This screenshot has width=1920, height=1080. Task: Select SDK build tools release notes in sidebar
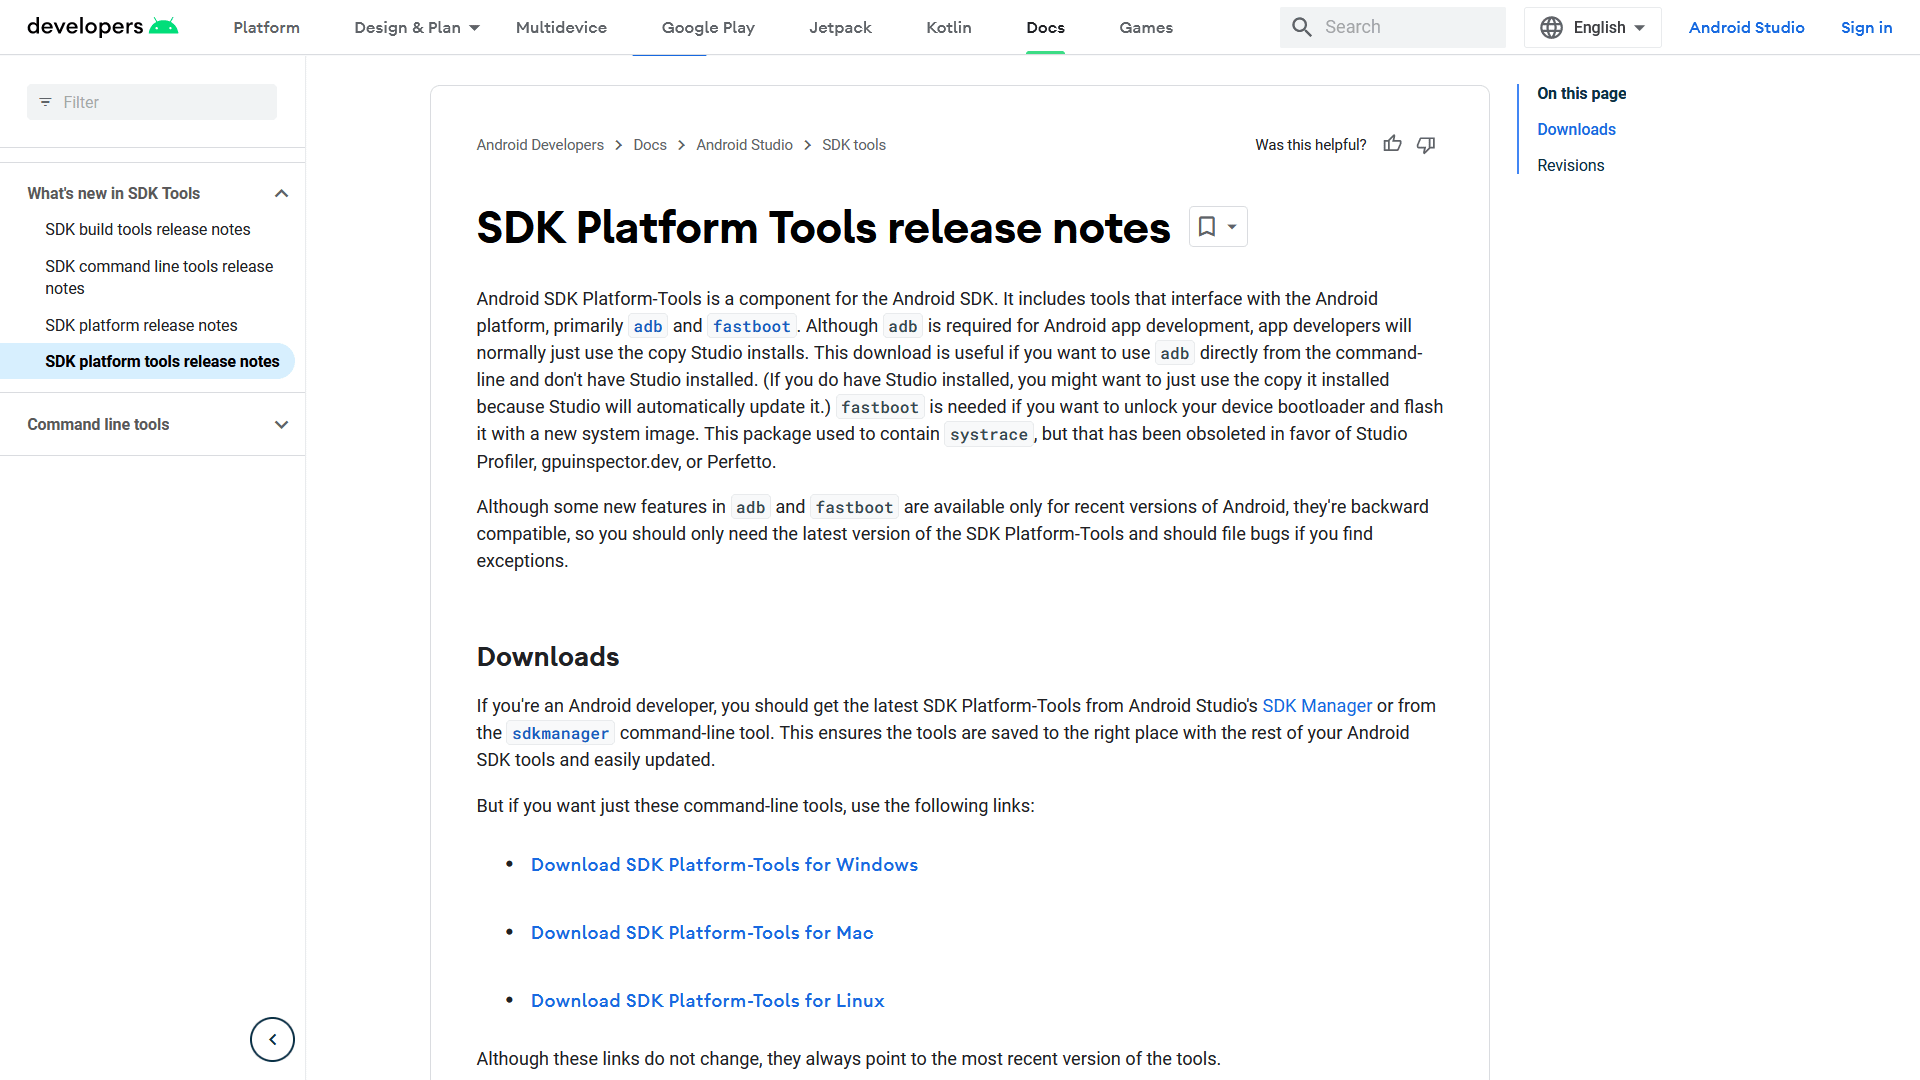147,229
